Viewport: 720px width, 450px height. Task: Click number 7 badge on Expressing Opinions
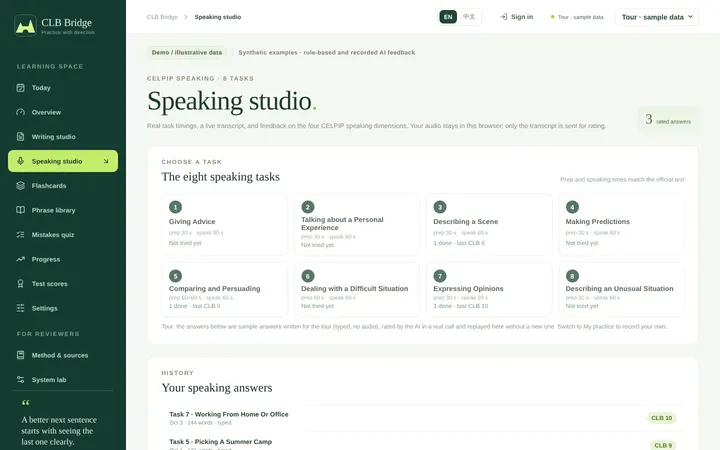click(440, 276)
